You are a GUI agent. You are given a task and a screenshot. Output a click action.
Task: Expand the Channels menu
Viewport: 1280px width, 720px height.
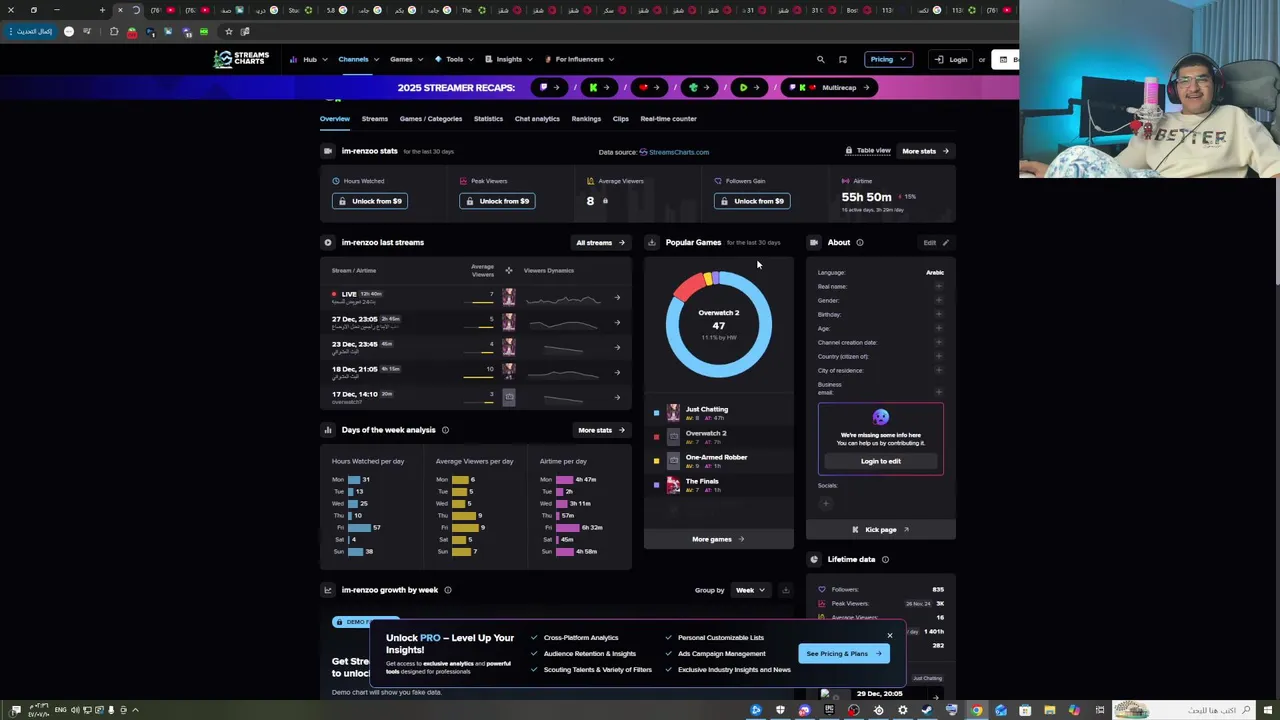point(358,60)
